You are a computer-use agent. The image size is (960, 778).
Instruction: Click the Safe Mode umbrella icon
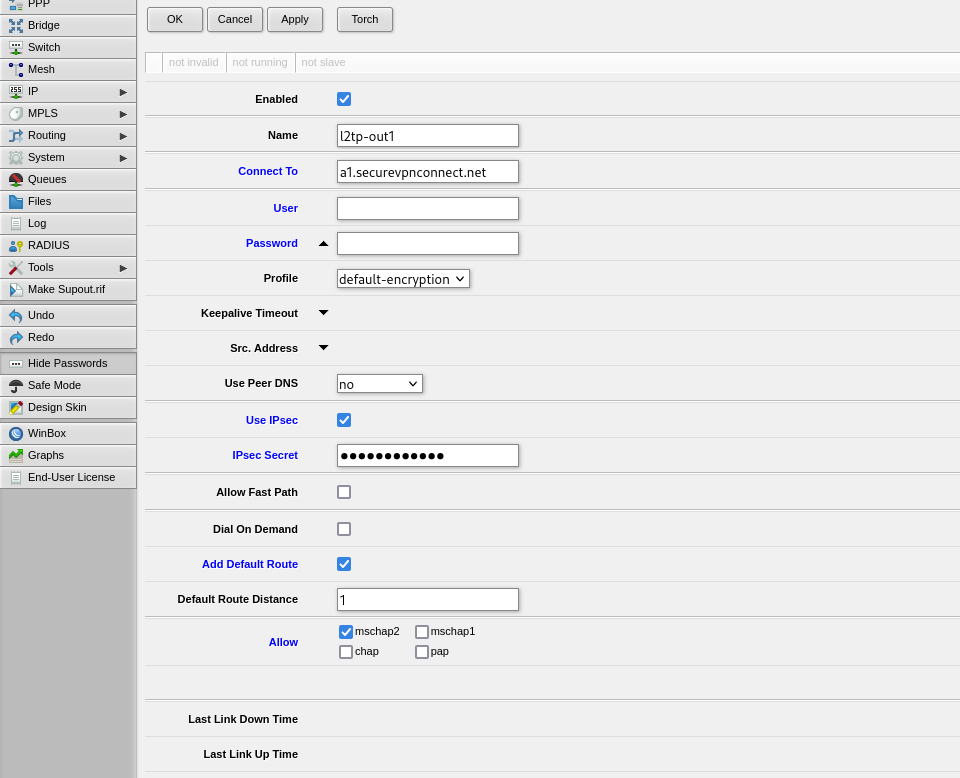(x=16, y=386)
